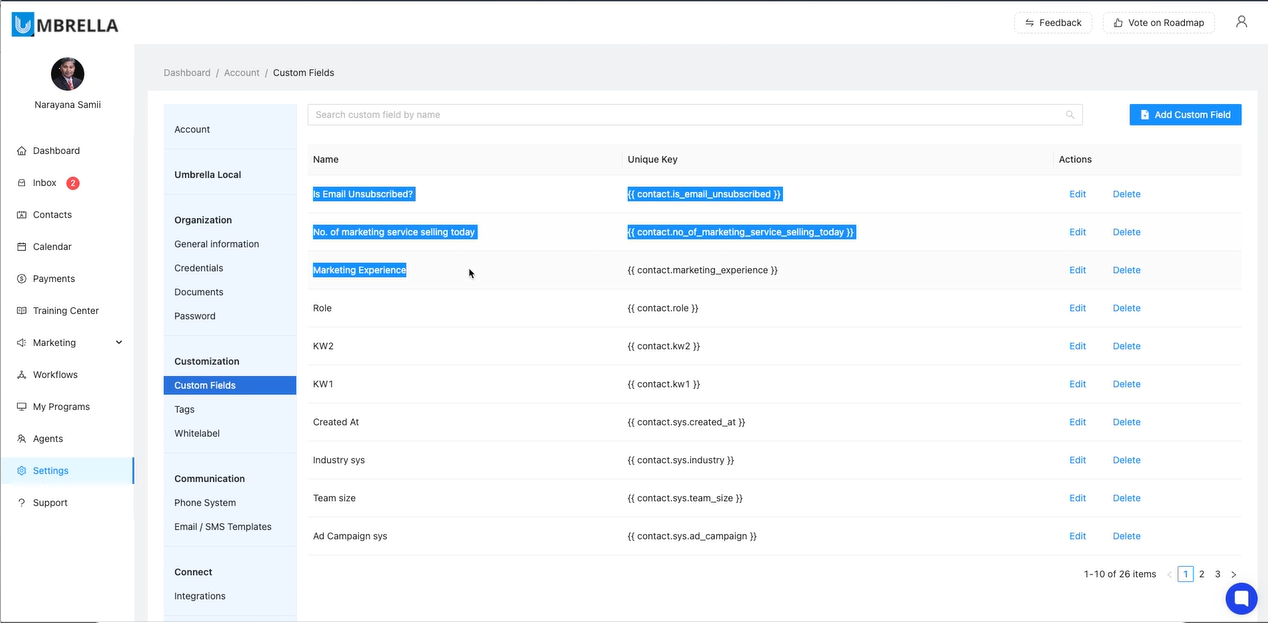
Task: Open Dashboard in sidebar menu
Action: (x=56, y=151)
